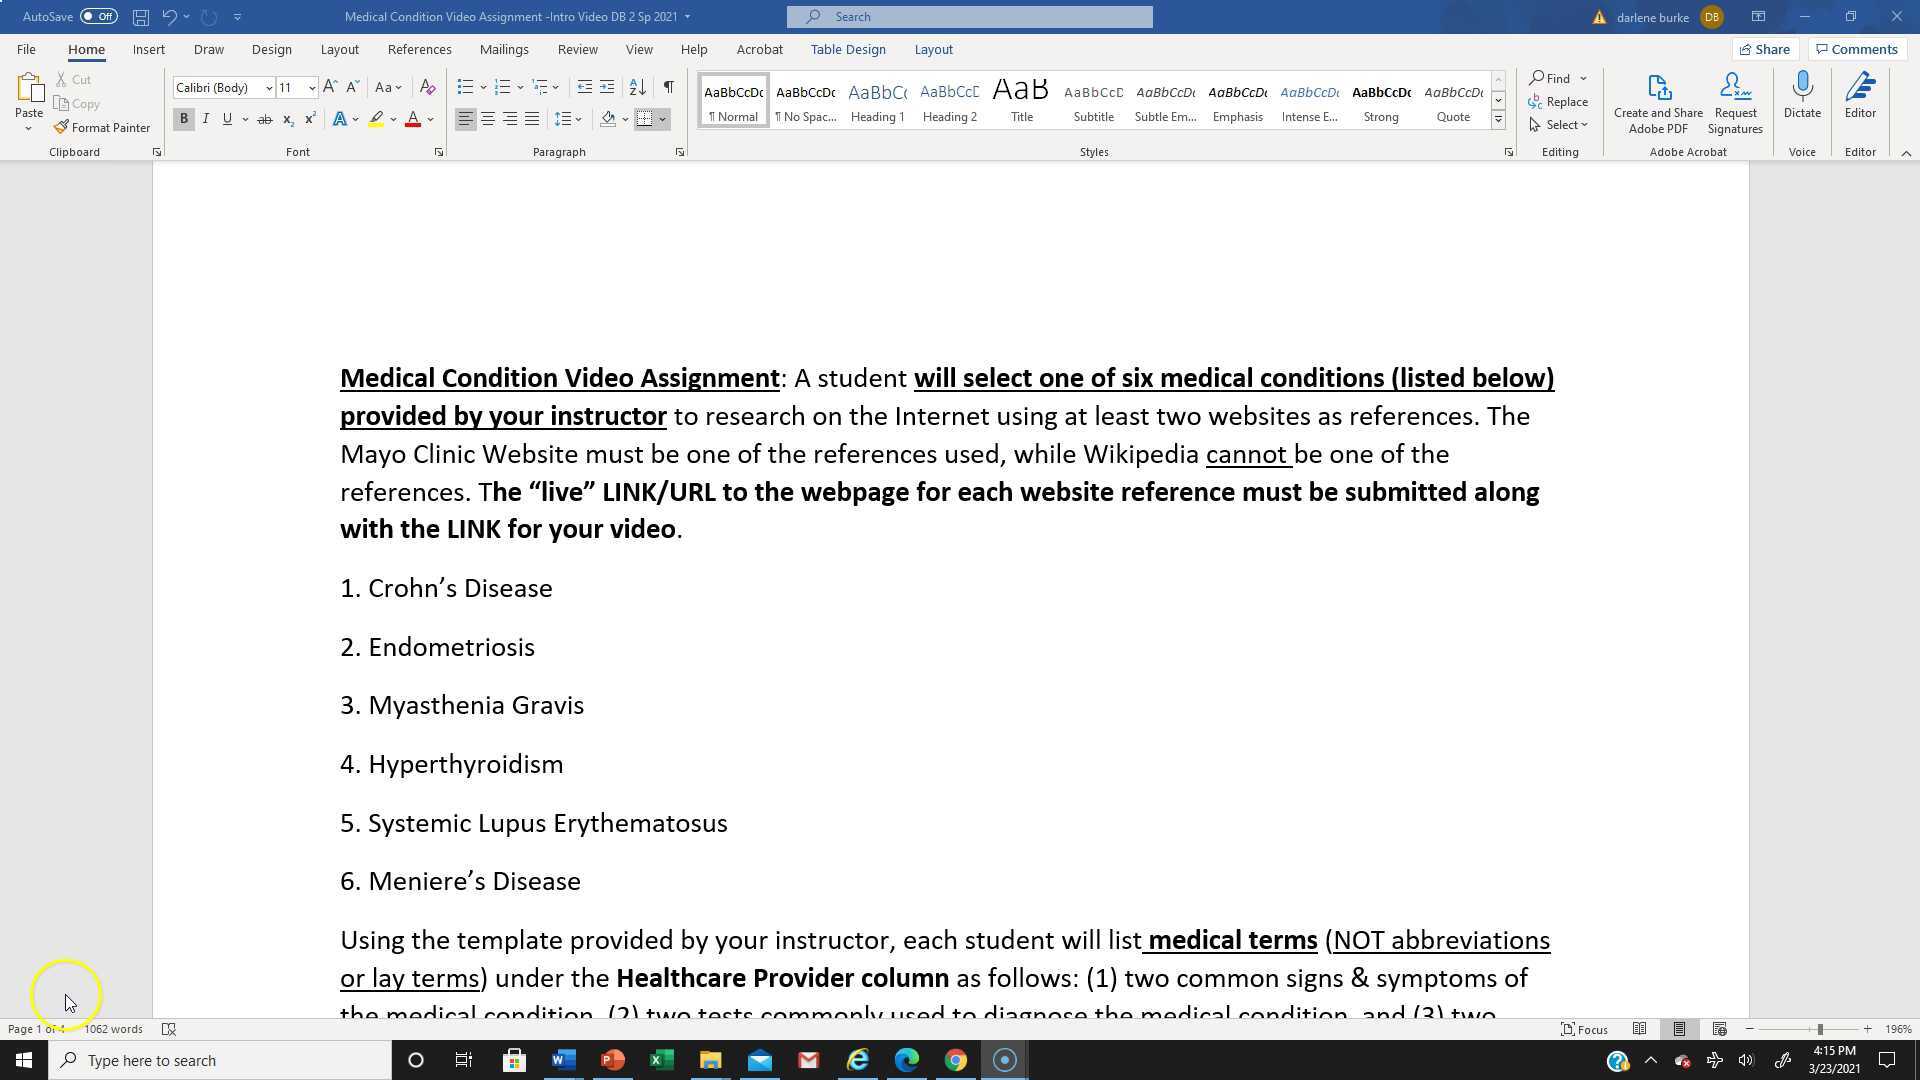
Task: Click the Share button
Action: tap(1765, 49)
